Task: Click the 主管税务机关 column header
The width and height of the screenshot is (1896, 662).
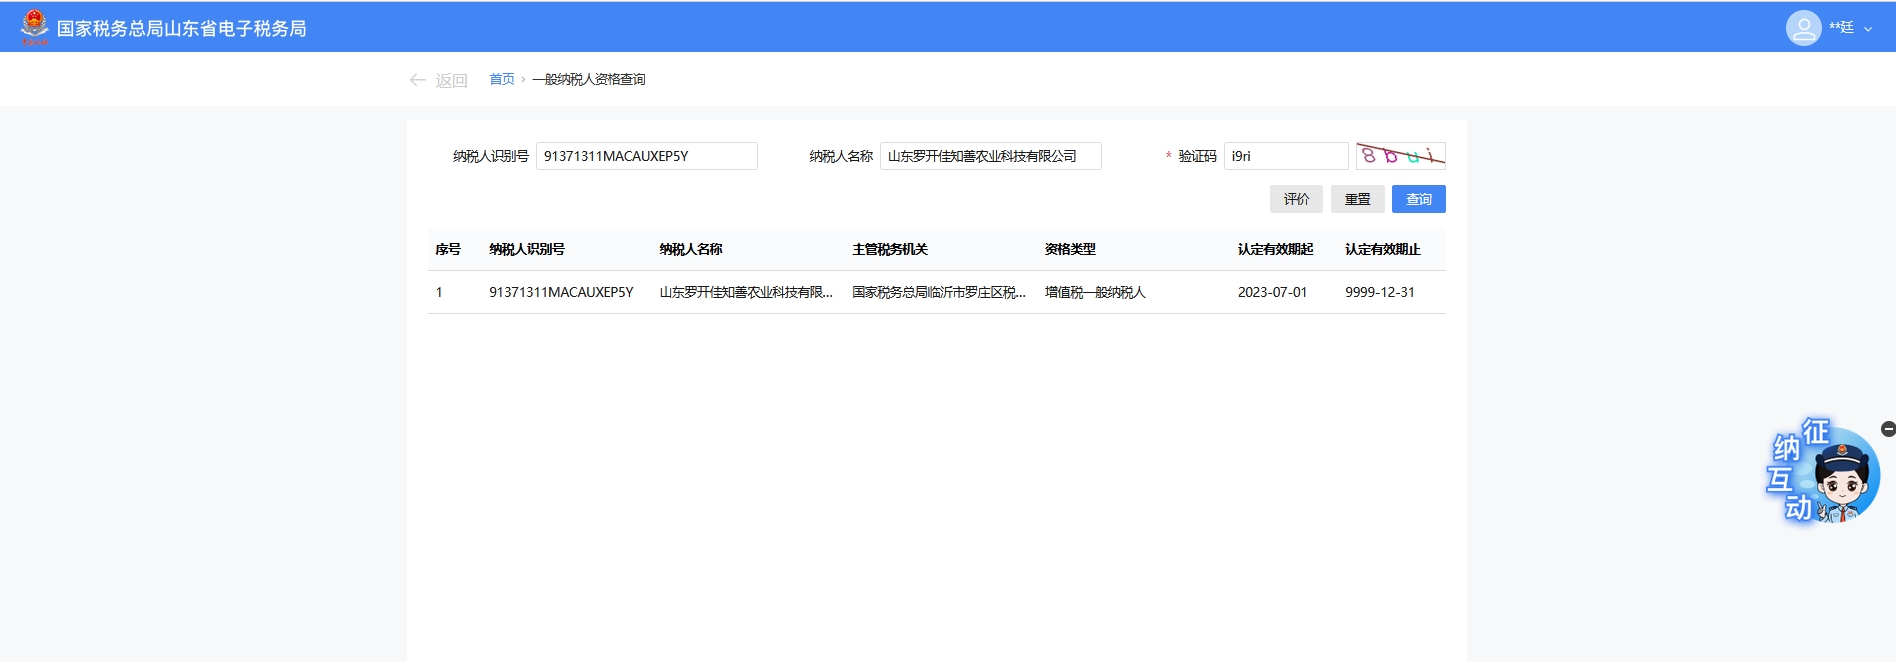Action: pos(890,249)
